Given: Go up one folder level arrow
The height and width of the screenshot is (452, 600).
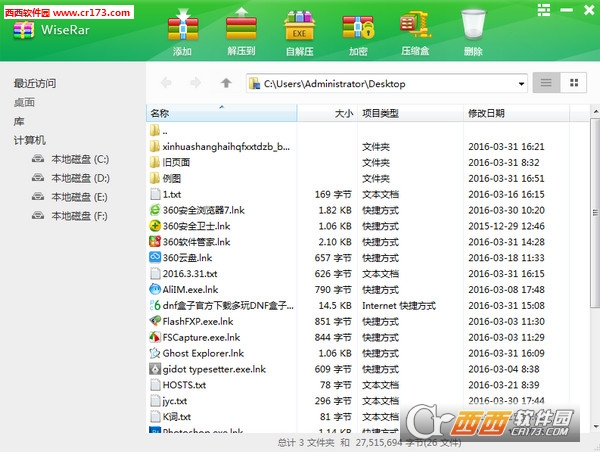Looking at the screenshot, I should [x=226, y=83].
